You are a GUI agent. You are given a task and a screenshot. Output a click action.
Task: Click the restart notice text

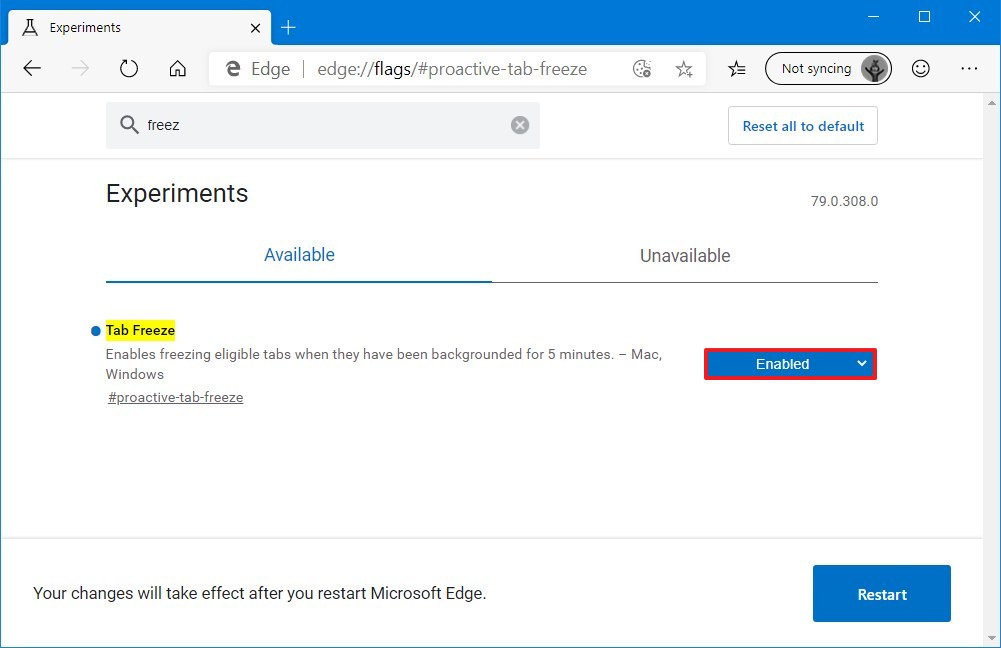260,593
